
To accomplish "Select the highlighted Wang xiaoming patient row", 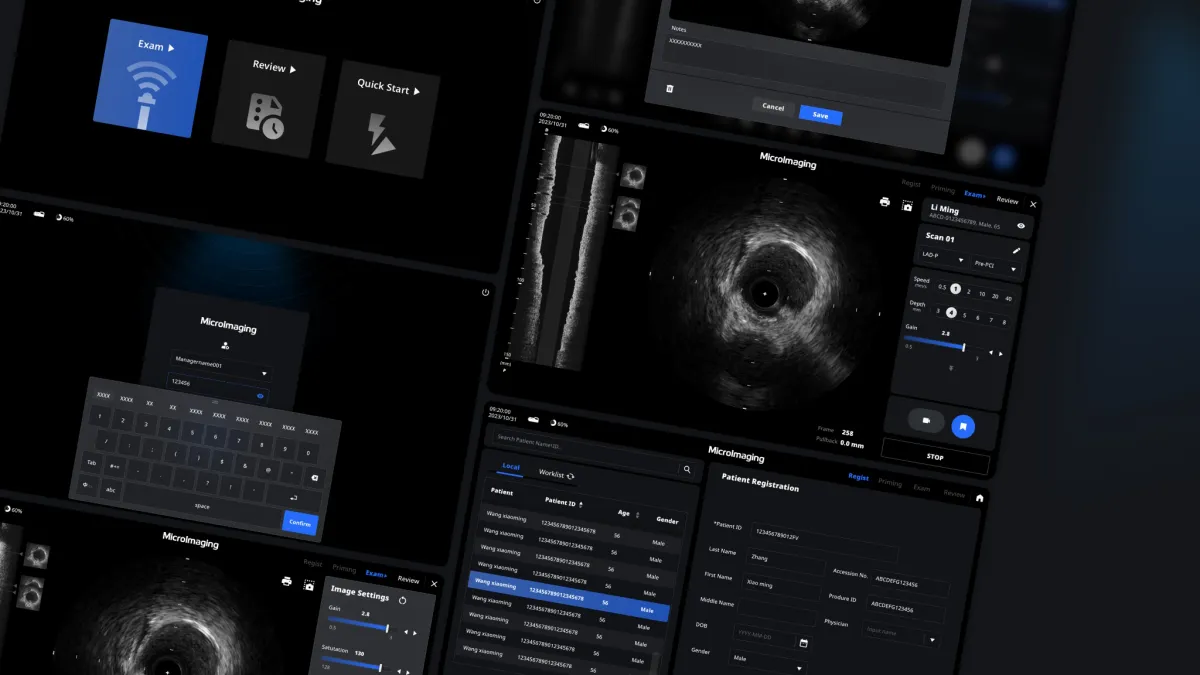I will click(569, 595).
